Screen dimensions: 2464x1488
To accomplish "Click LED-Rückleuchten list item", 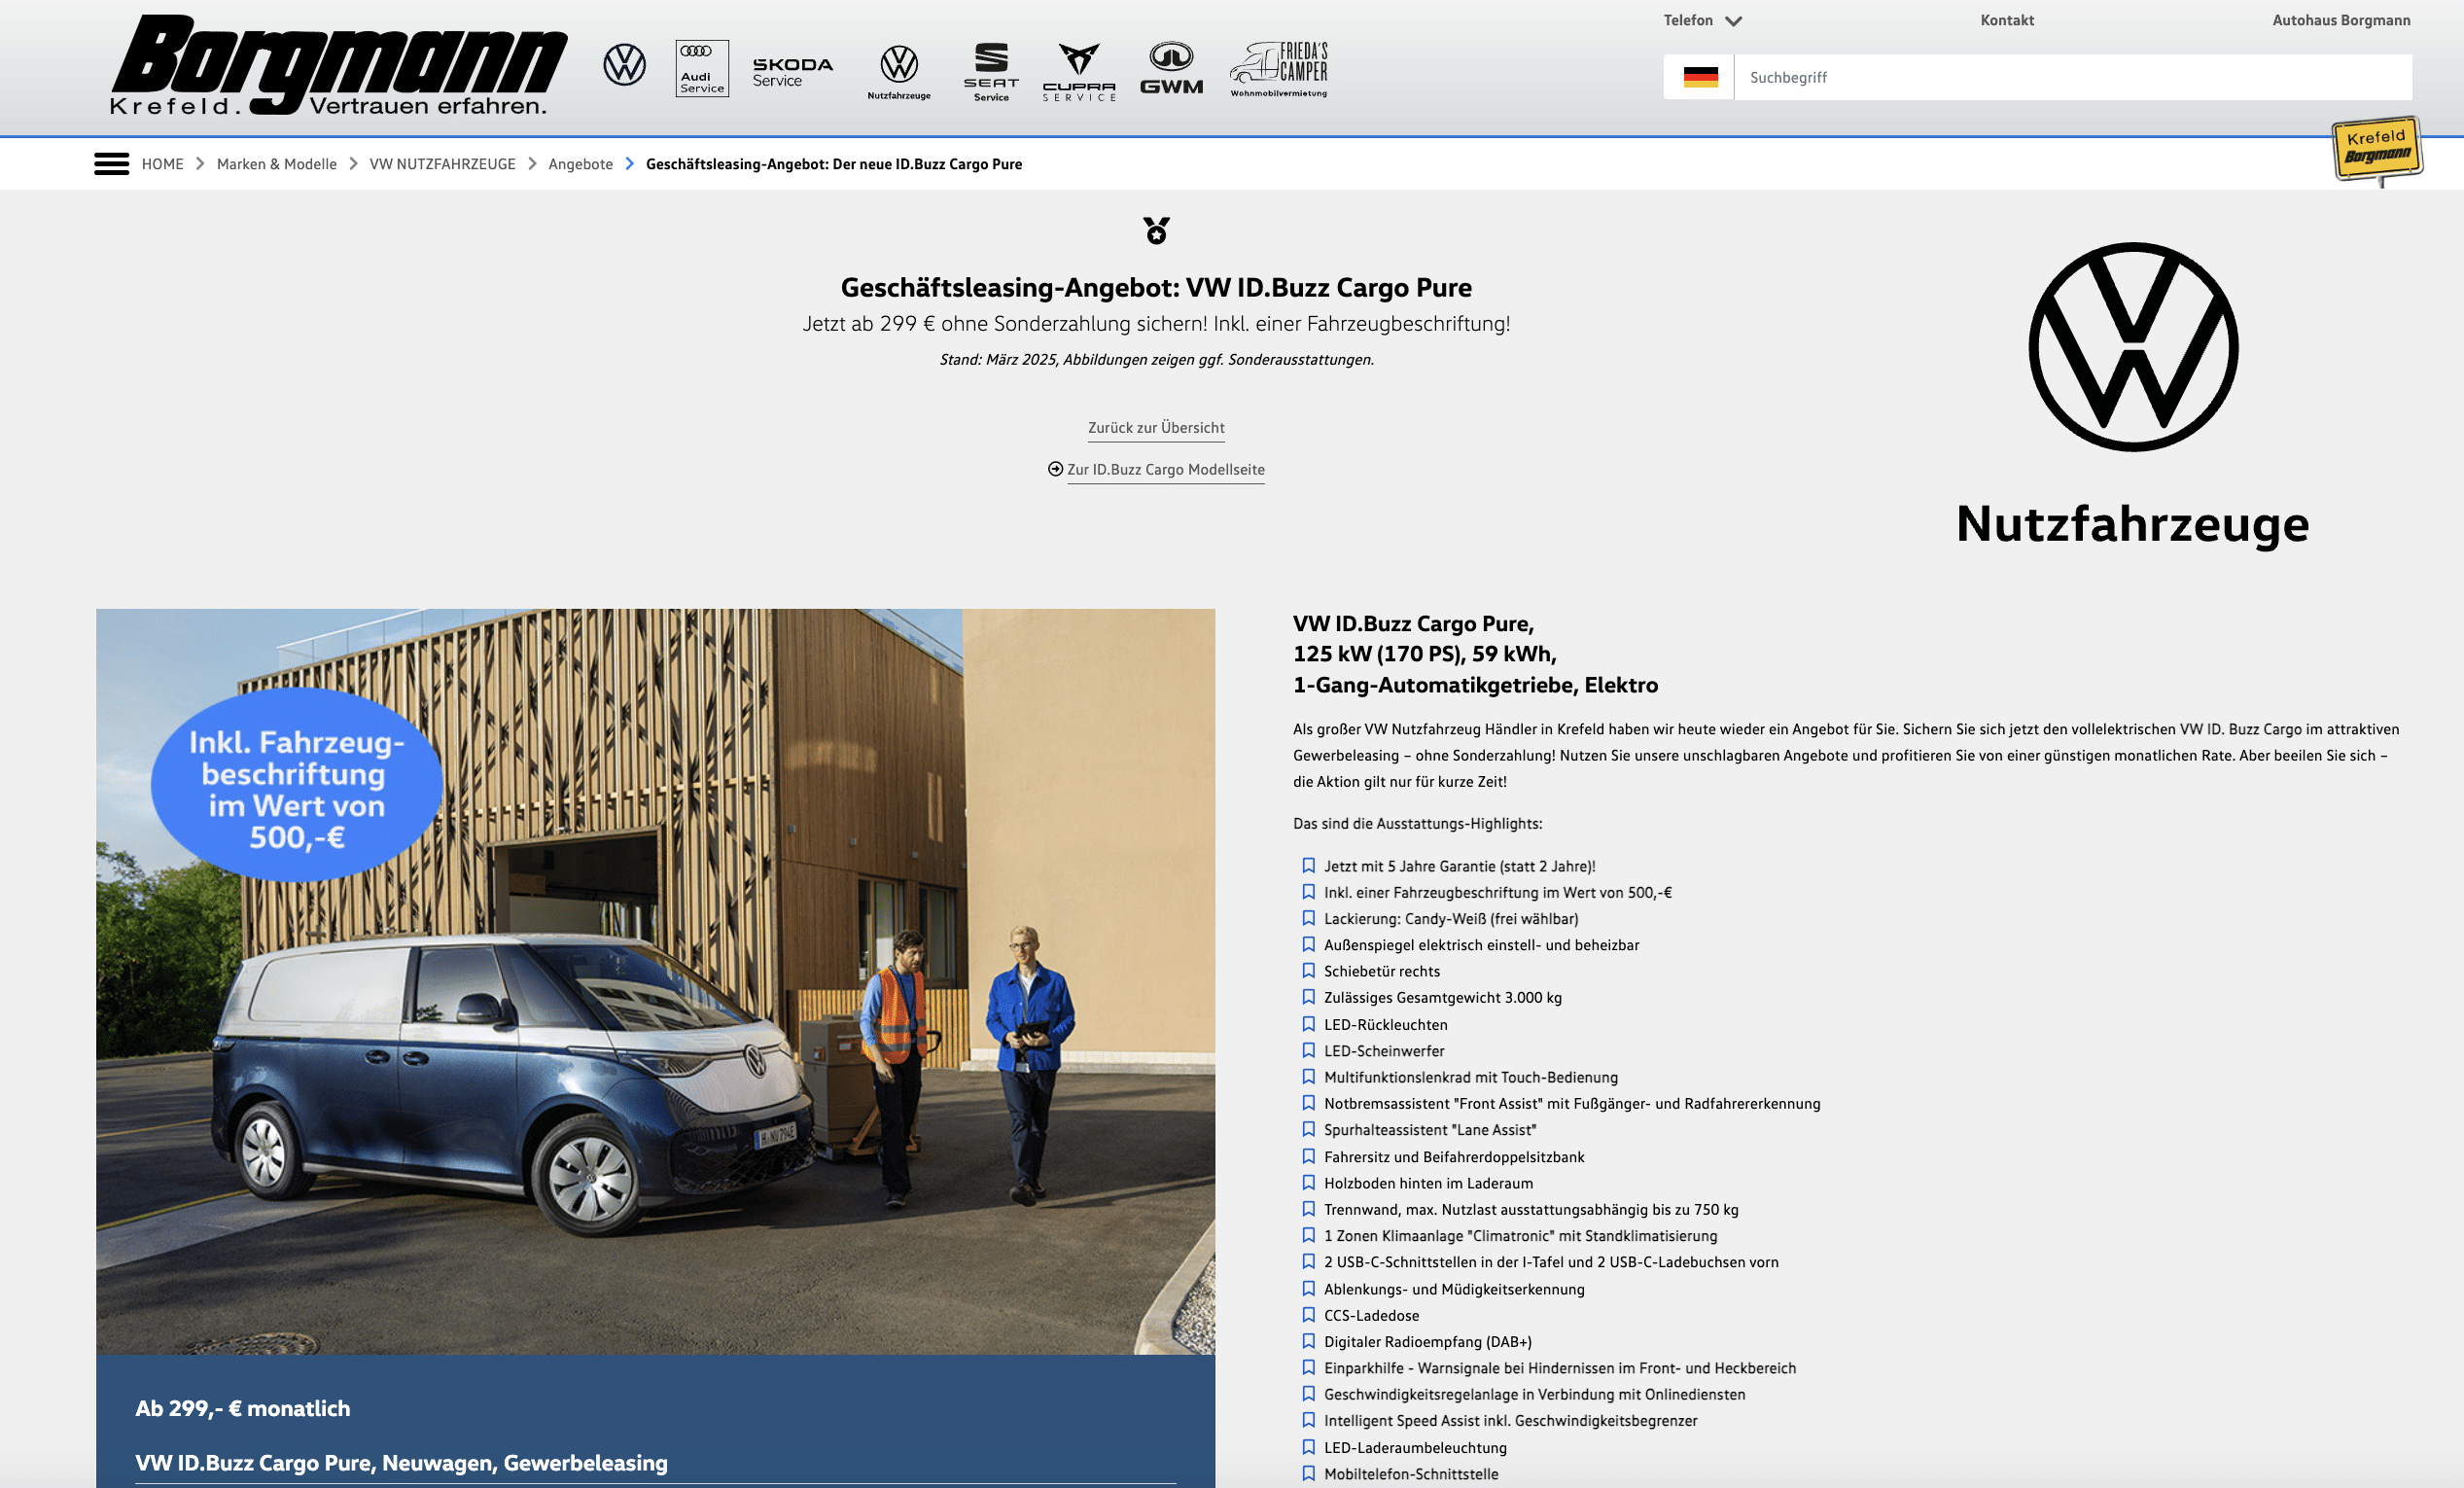I will coord(1385,1025).
